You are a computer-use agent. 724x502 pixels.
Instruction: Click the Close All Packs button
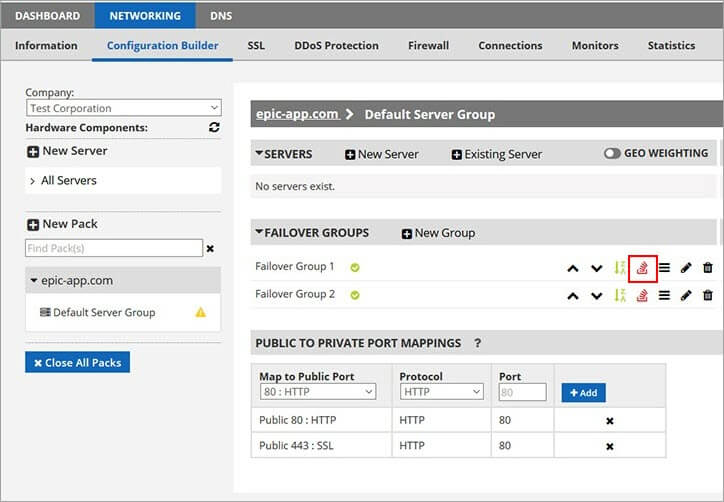tap(77, 363)
